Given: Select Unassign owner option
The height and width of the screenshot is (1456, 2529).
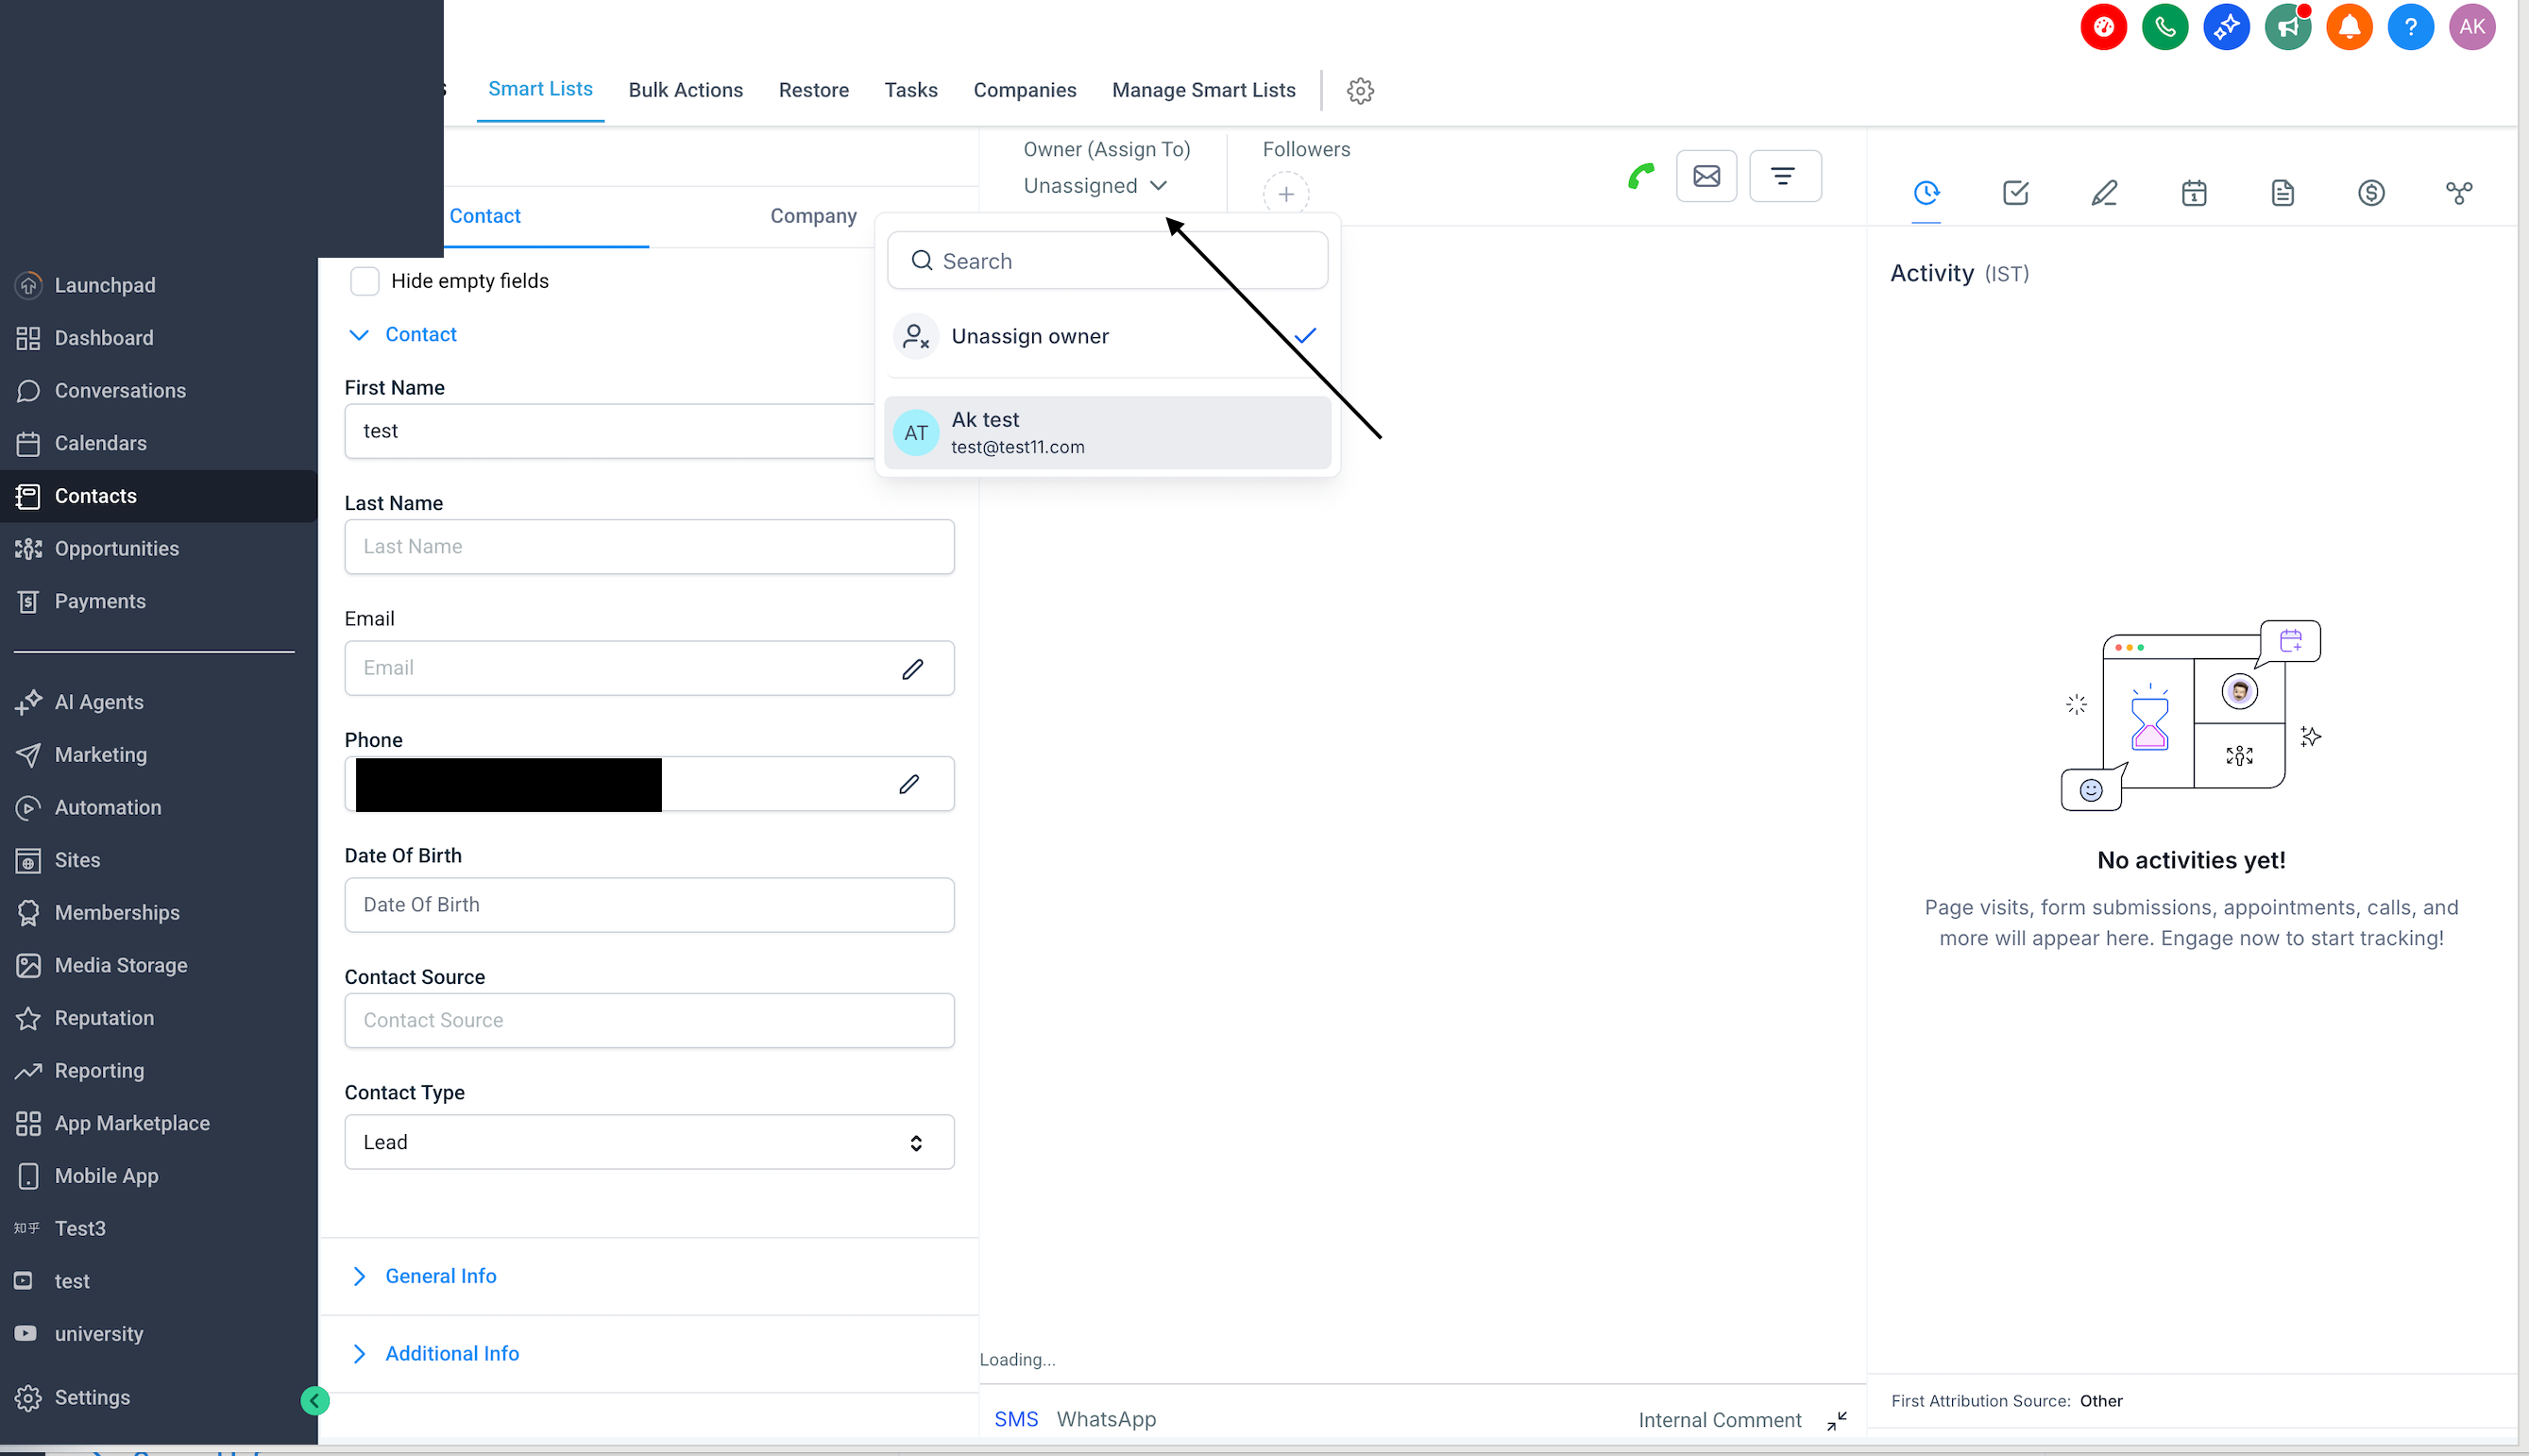Looking at the screenshot, I should [x=1107, y=336].
